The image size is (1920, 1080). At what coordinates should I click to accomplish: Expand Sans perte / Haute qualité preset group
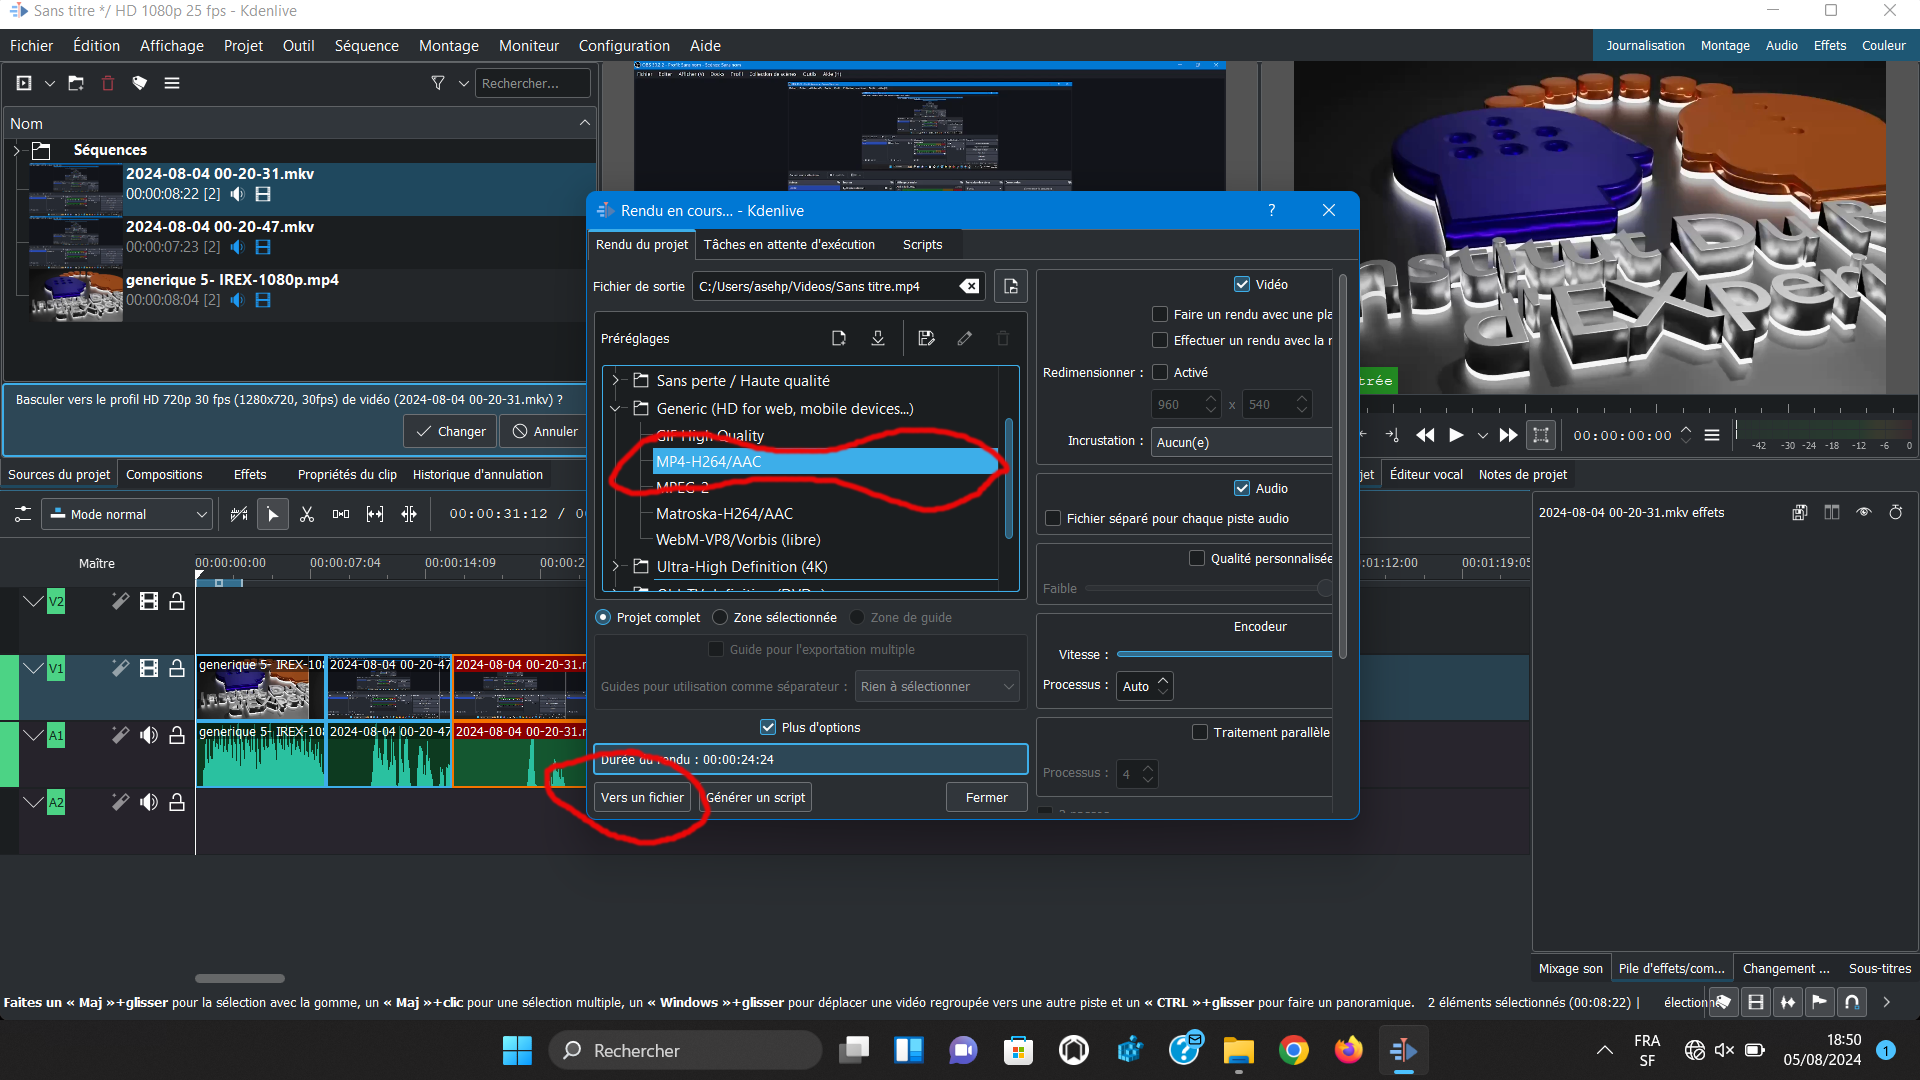pyautogui.click(x=616, y=380)
